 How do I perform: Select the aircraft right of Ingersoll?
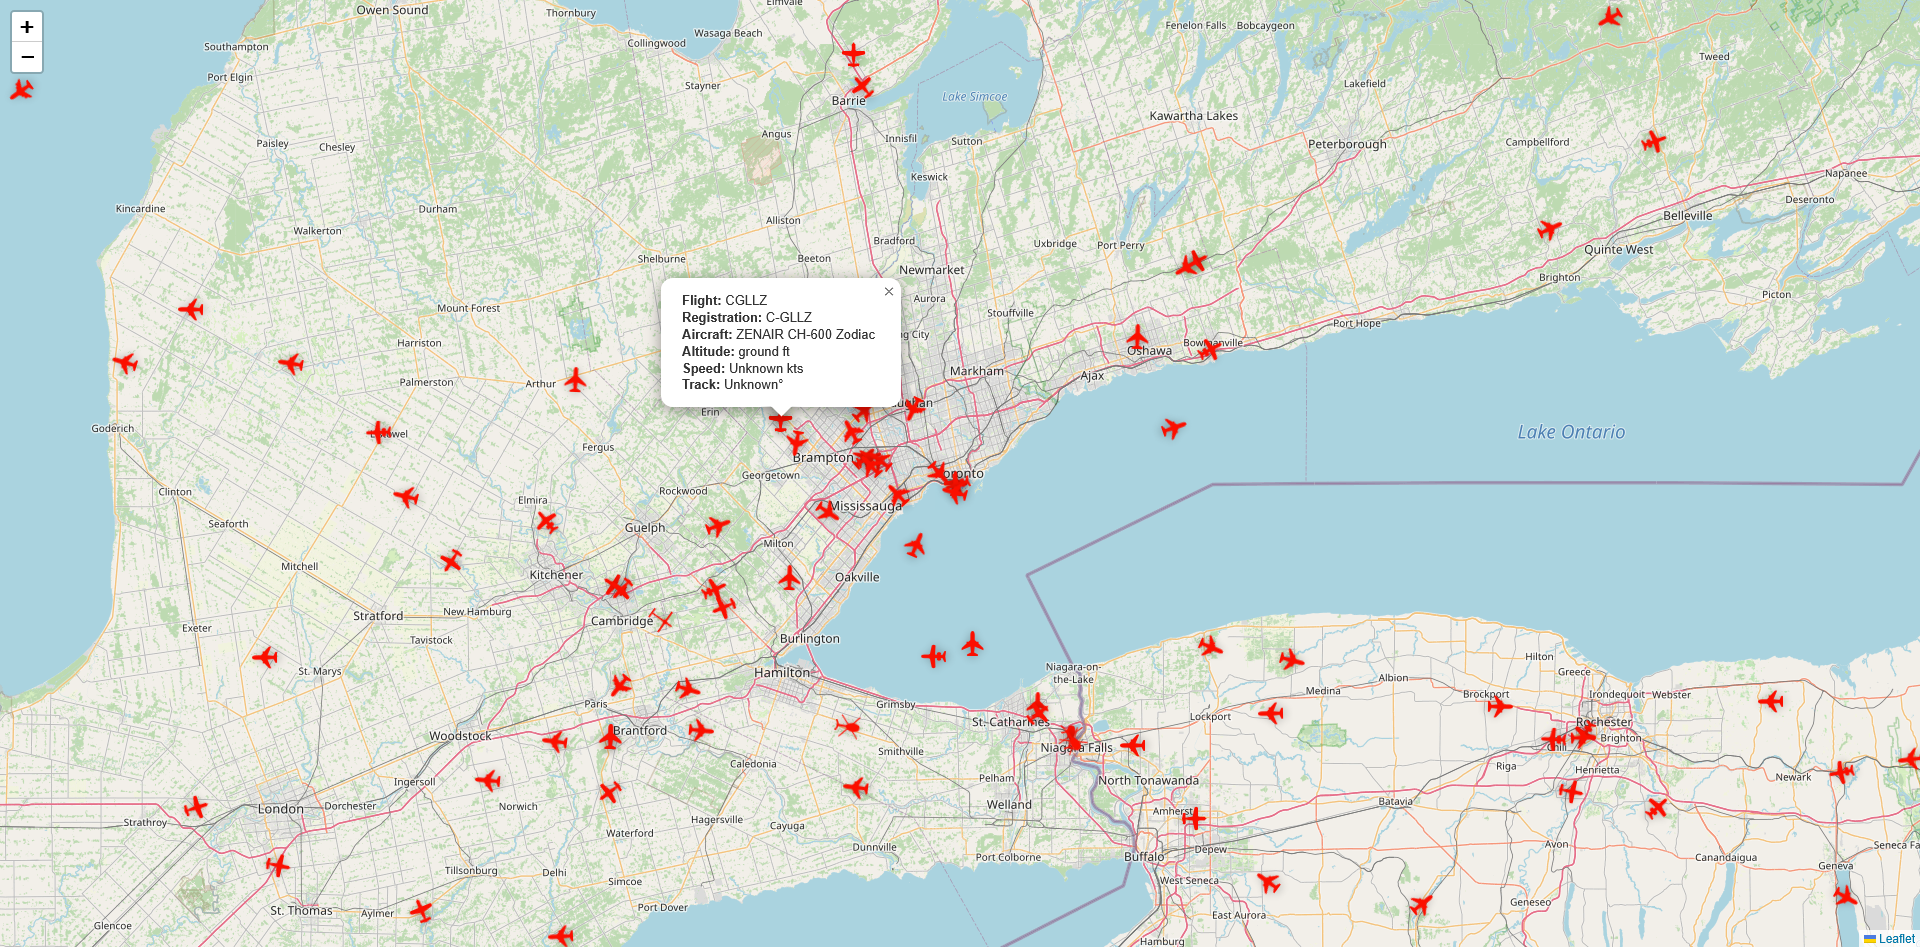488,780
